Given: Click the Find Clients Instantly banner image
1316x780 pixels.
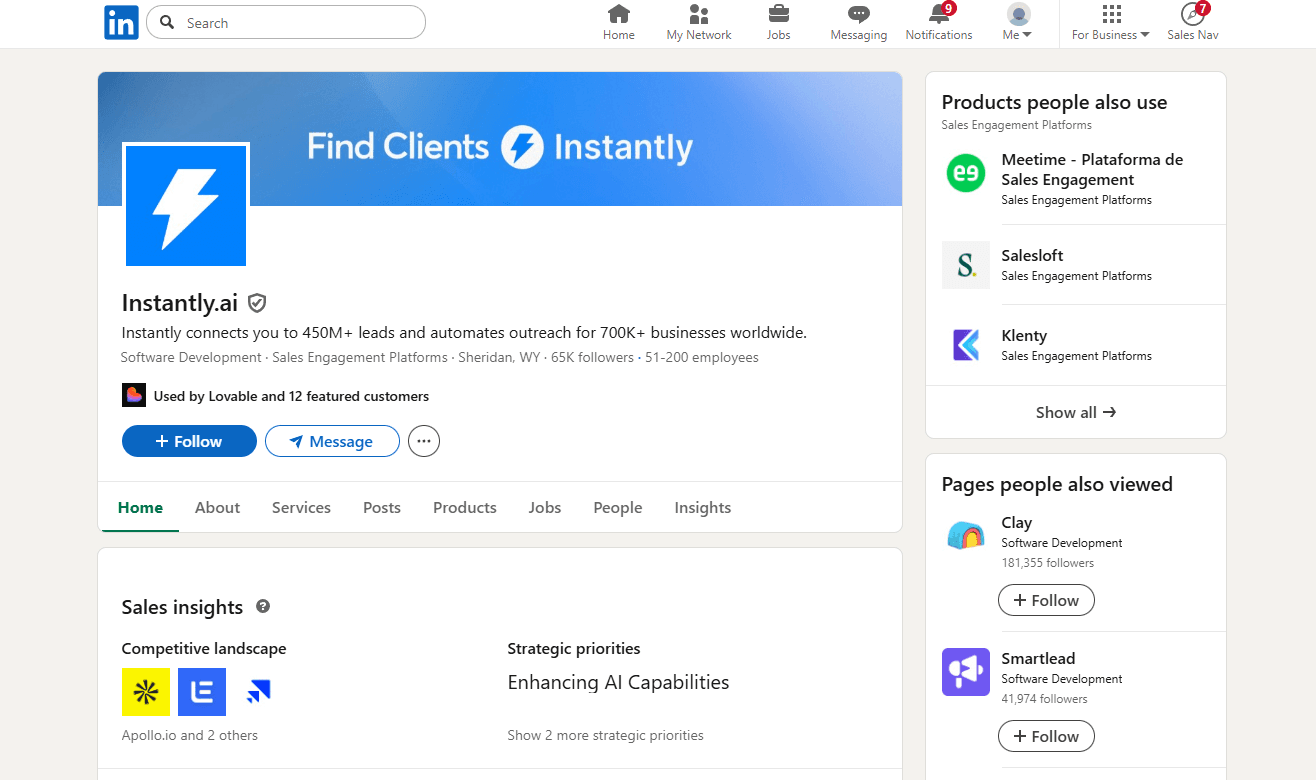Looking at the screenshot, I should coord(500,139).
